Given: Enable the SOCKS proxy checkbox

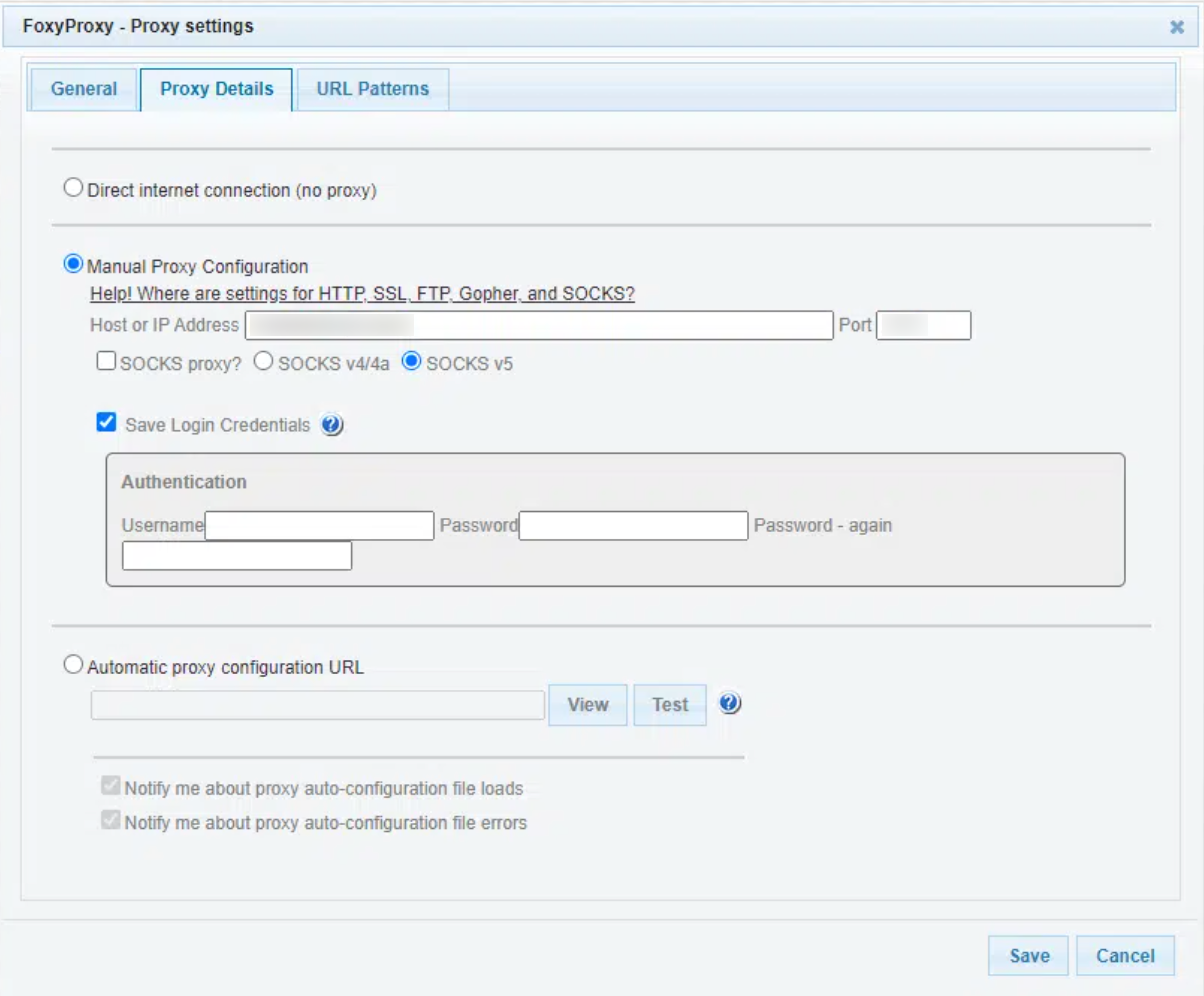Looking at the screenshot, I should [x=106, y=363].
